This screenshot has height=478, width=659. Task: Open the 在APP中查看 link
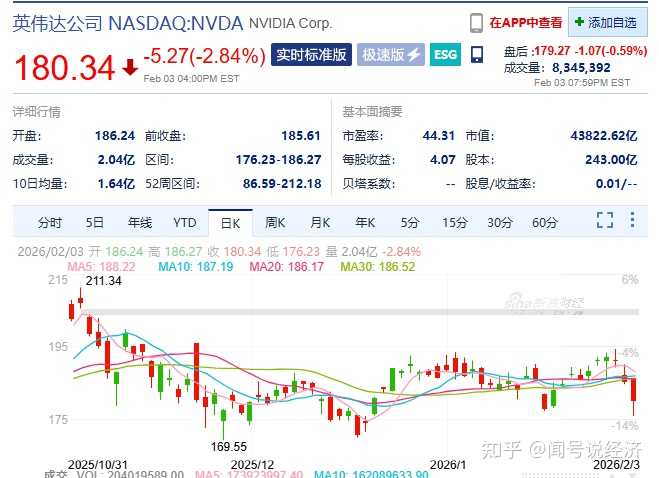click(x=525, y=23)
